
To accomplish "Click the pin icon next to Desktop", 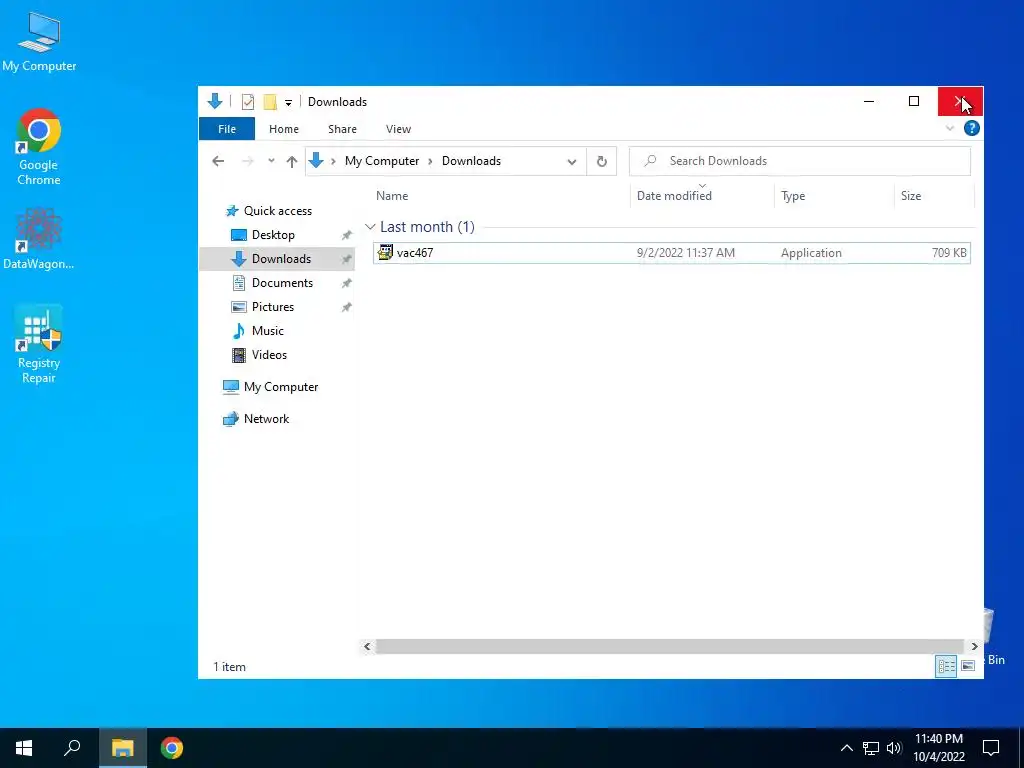I will (x=347, y=235).
